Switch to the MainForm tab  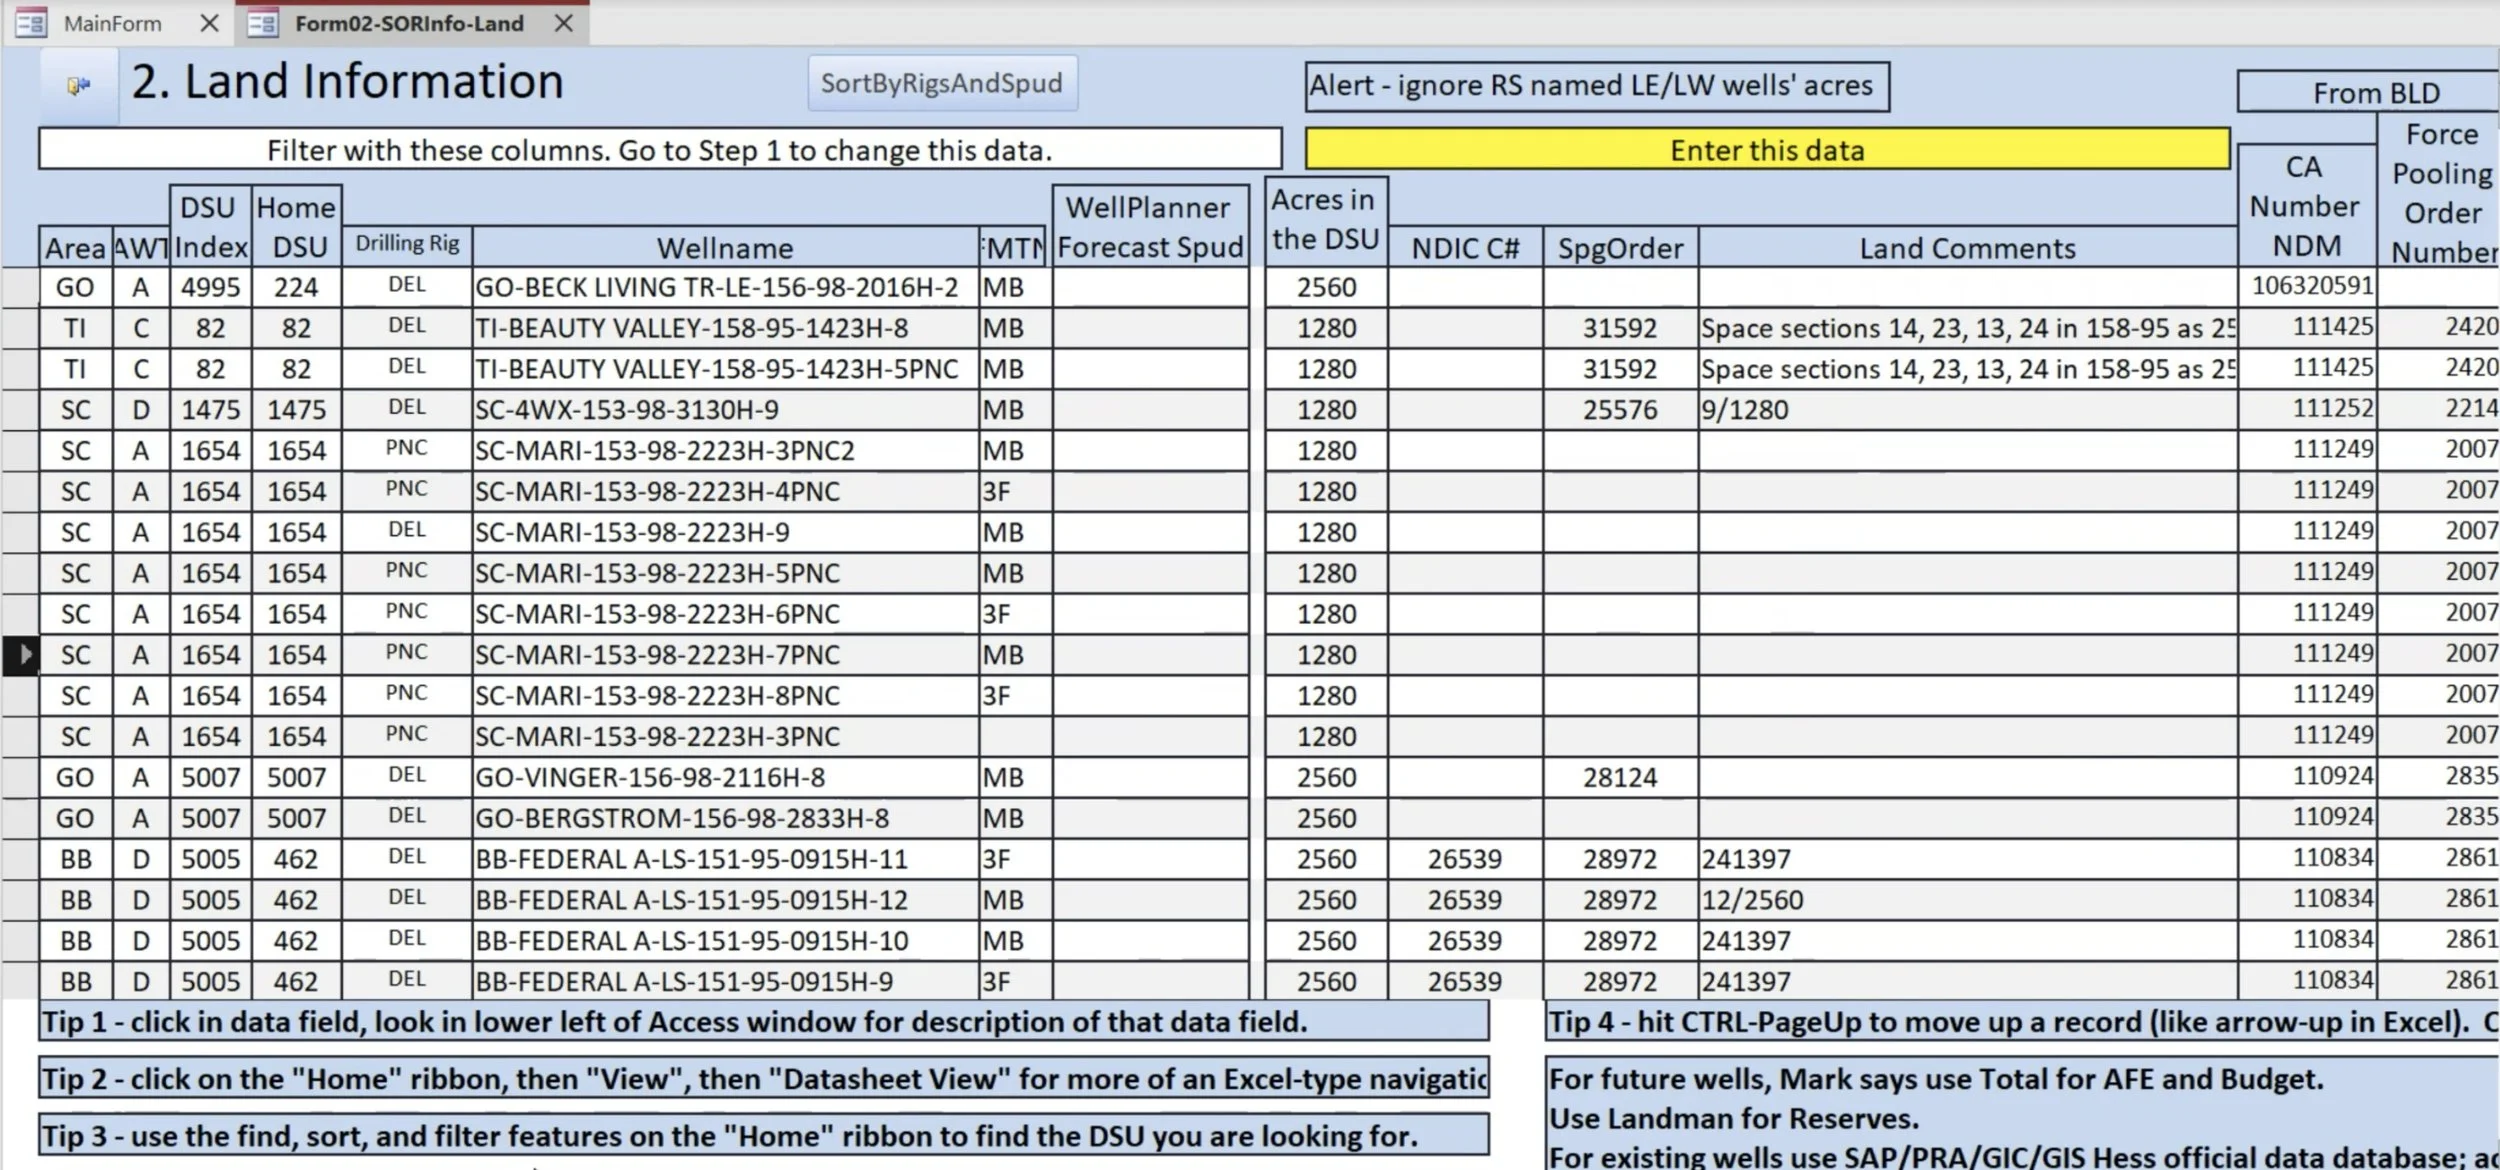[112, 23]
